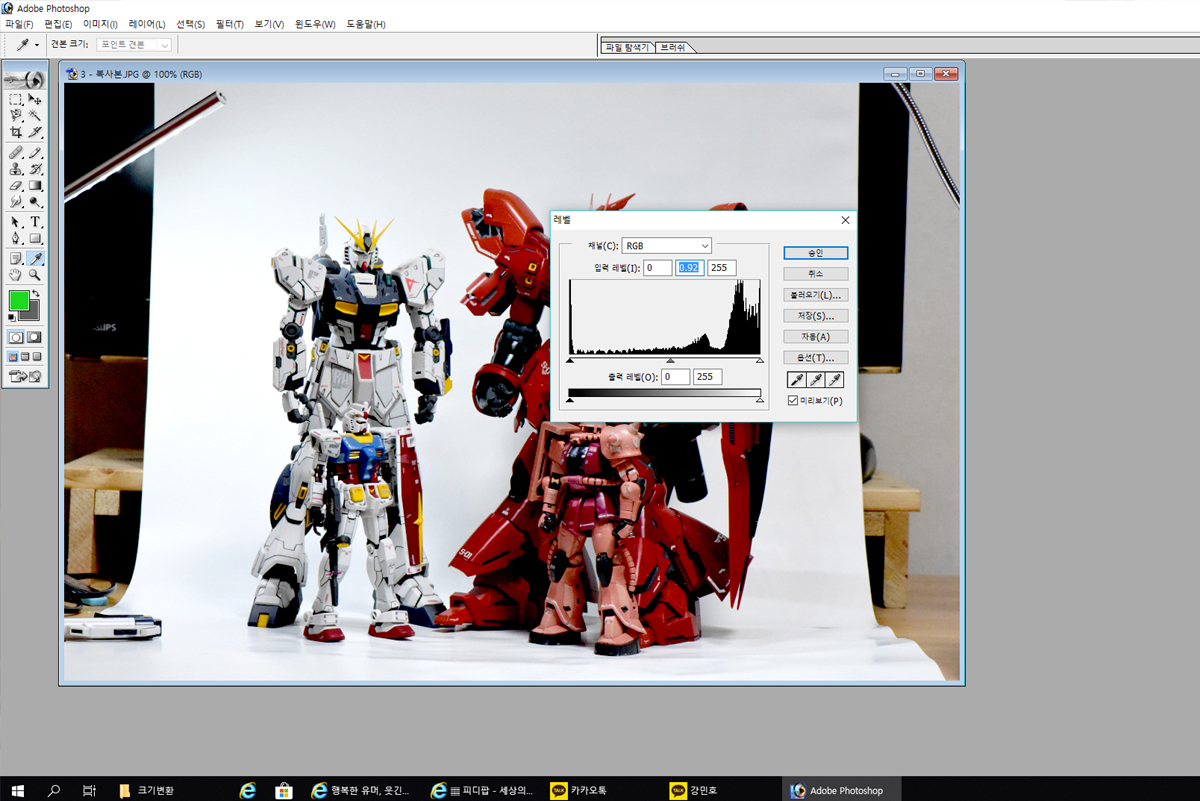
Task: Click the Jump to ImageReady icon
Action: [x=26, y=376]
